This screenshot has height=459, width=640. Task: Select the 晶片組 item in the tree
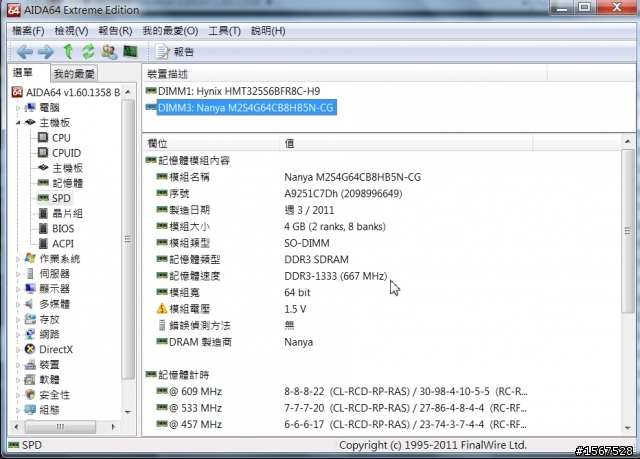(67, 213)
